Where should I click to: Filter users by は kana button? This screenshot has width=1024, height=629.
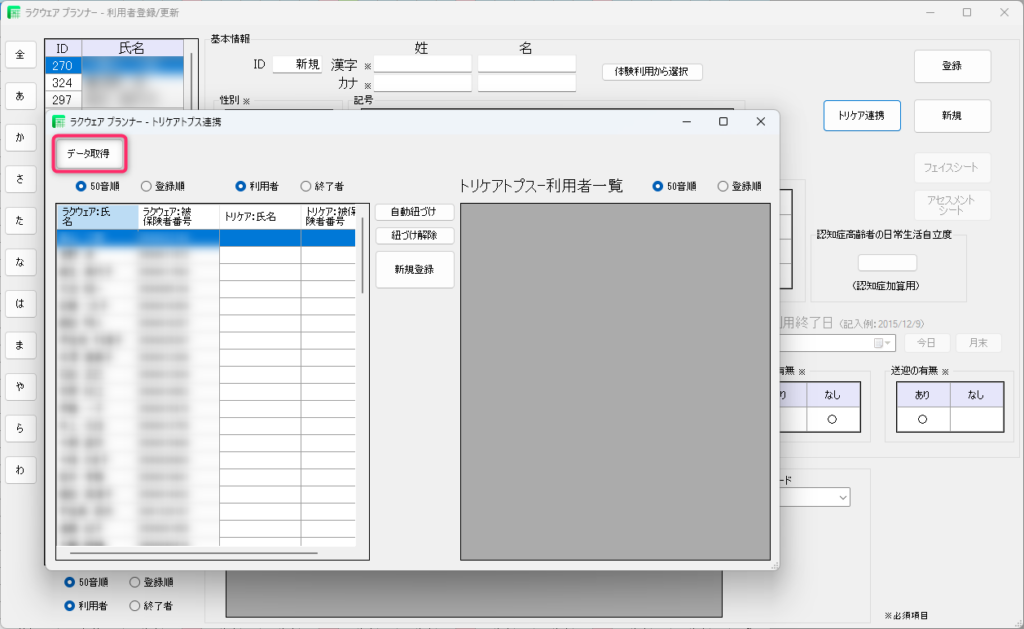20,304
